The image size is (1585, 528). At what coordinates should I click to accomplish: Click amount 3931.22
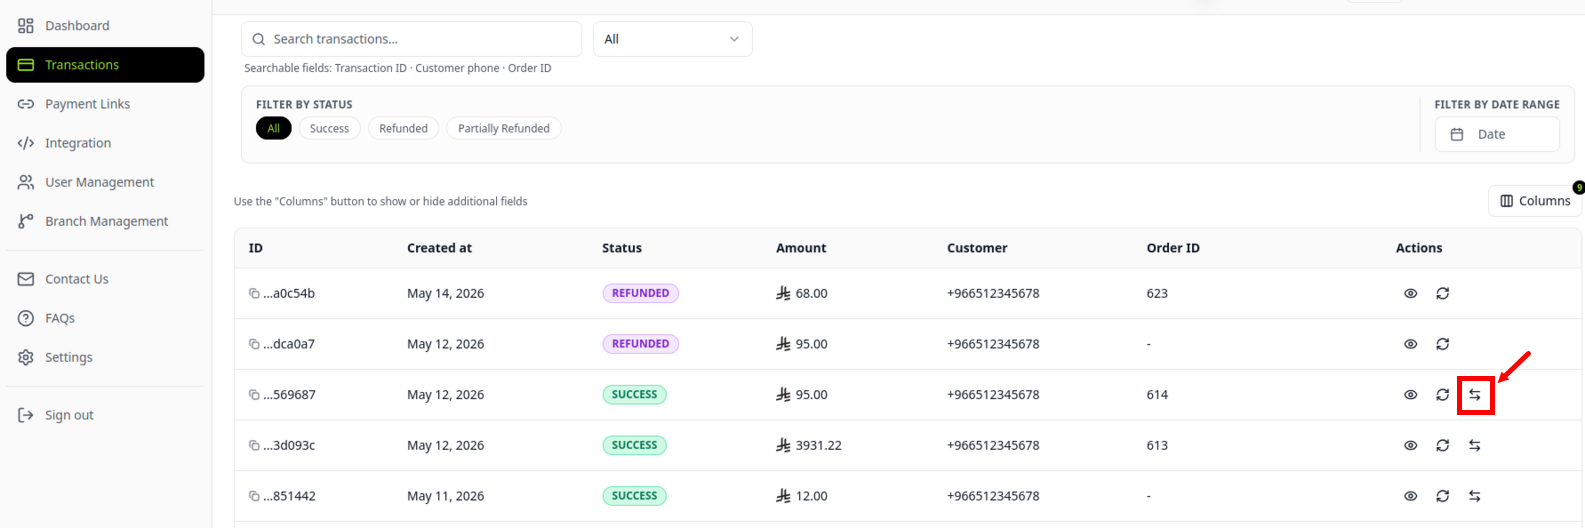tap(818, 445)
